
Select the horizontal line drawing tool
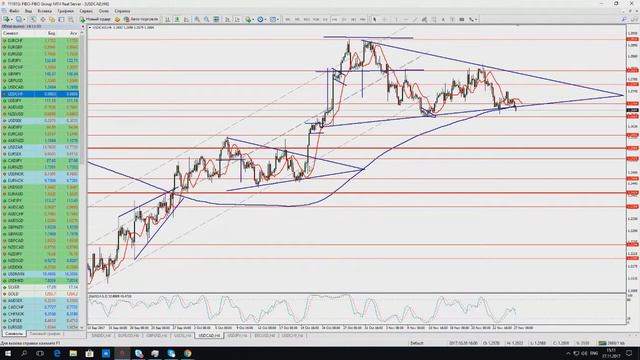(x=405, y=19)
